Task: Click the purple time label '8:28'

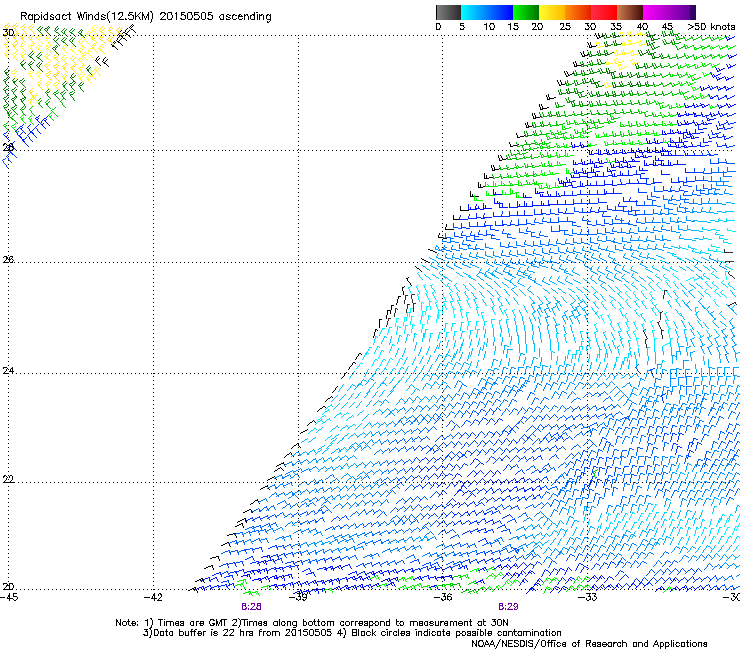Action: tap(251, 607)
